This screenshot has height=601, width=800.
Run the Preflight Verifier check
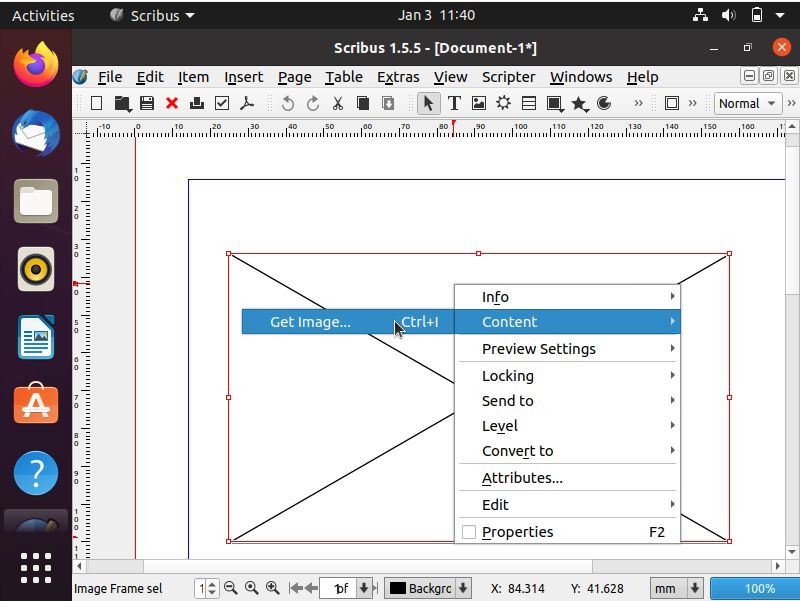[221, 103]
